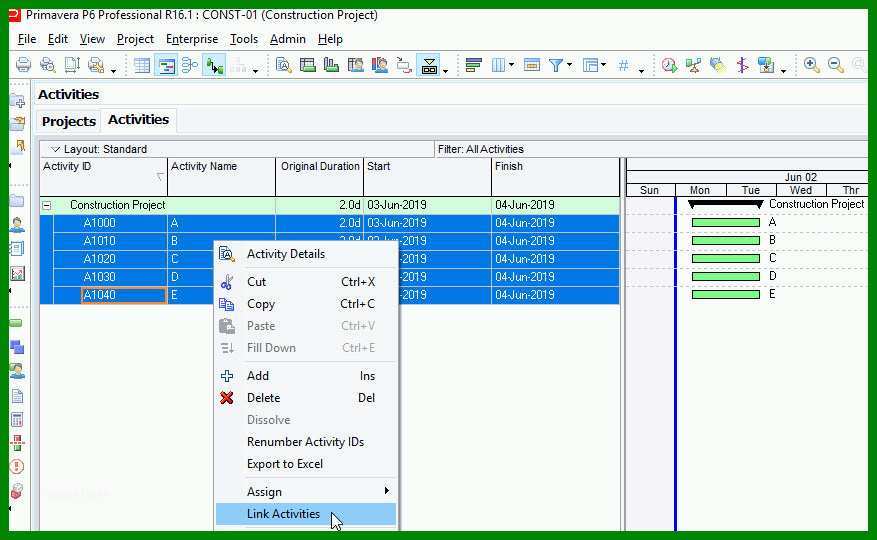Click the Tracking chart icon in sidebar
The image size is (877, 540).
click(x=17, y=274)
